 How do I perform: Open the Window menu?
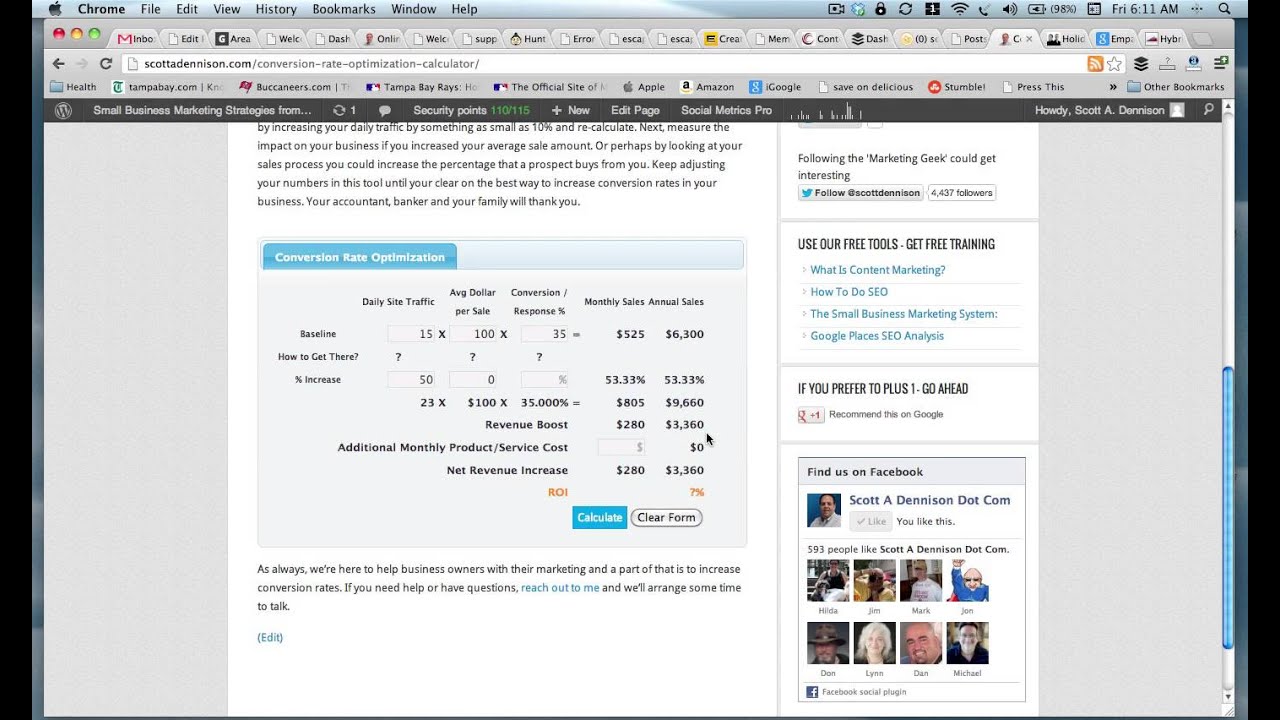[413, 9]
